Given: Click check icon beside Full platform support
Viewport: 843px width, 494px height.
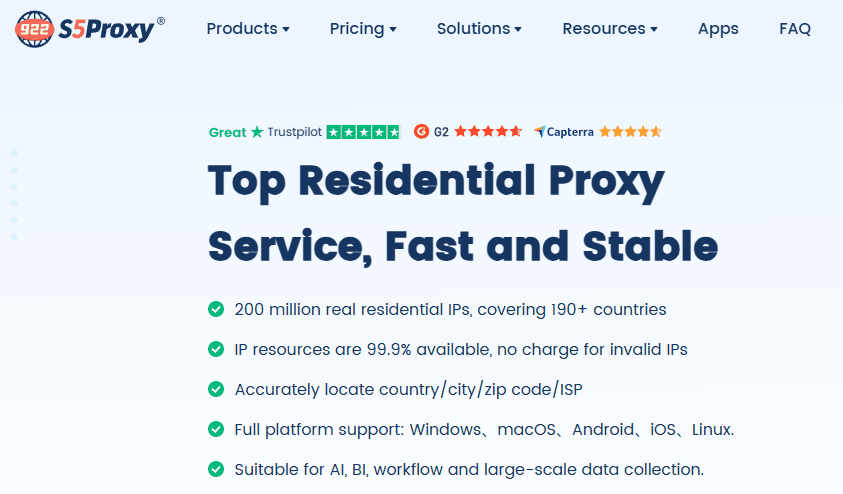Looking at the screenshot, I should tap(216, 429).
